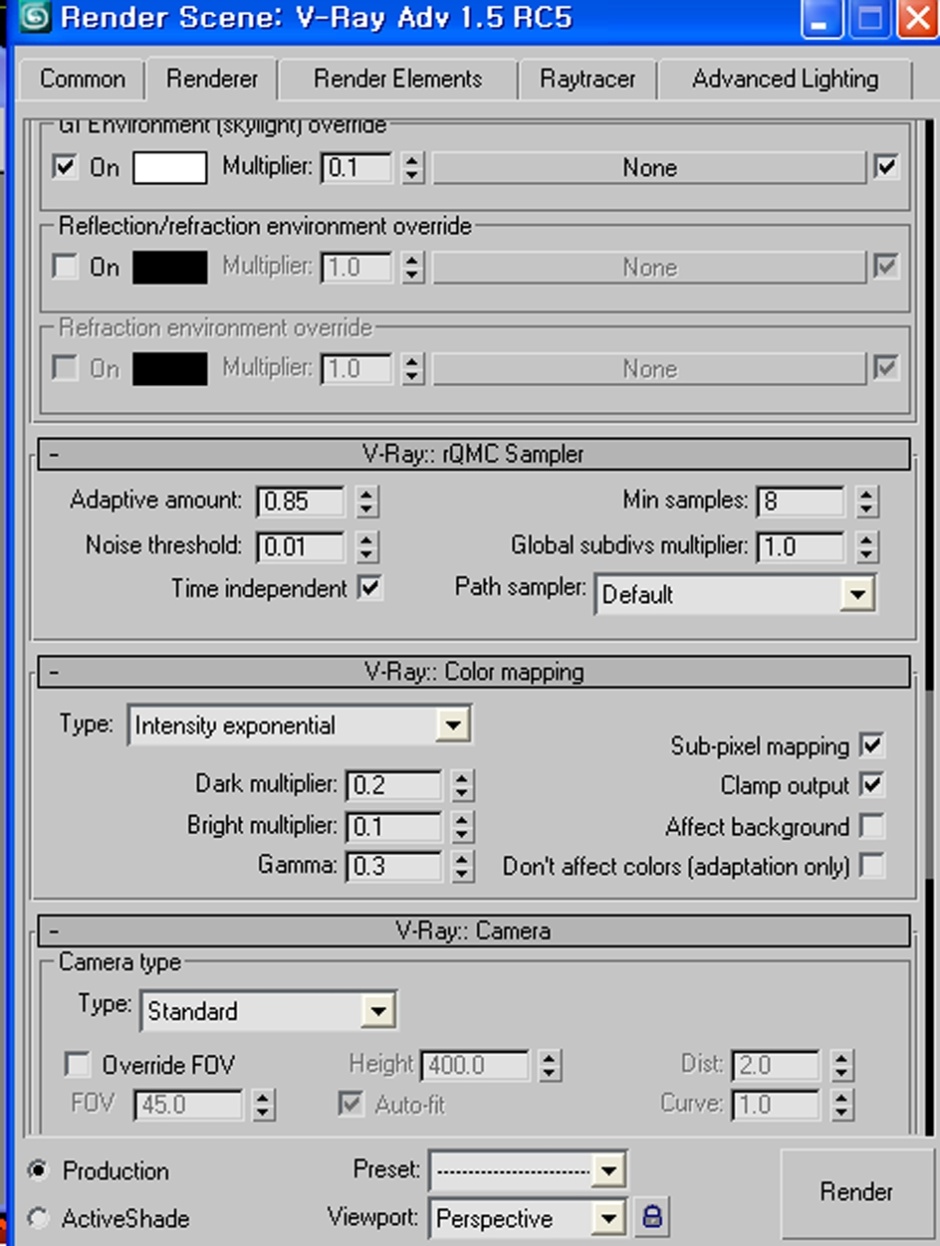Select the ActiveShade radio button
This screenshot has width=940, height=1246.
tap(39, 1218)
